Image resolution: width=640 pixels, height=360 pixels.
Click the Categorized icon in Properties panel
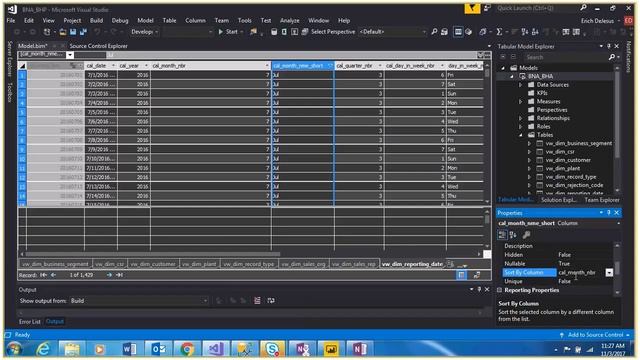point(502,235)
